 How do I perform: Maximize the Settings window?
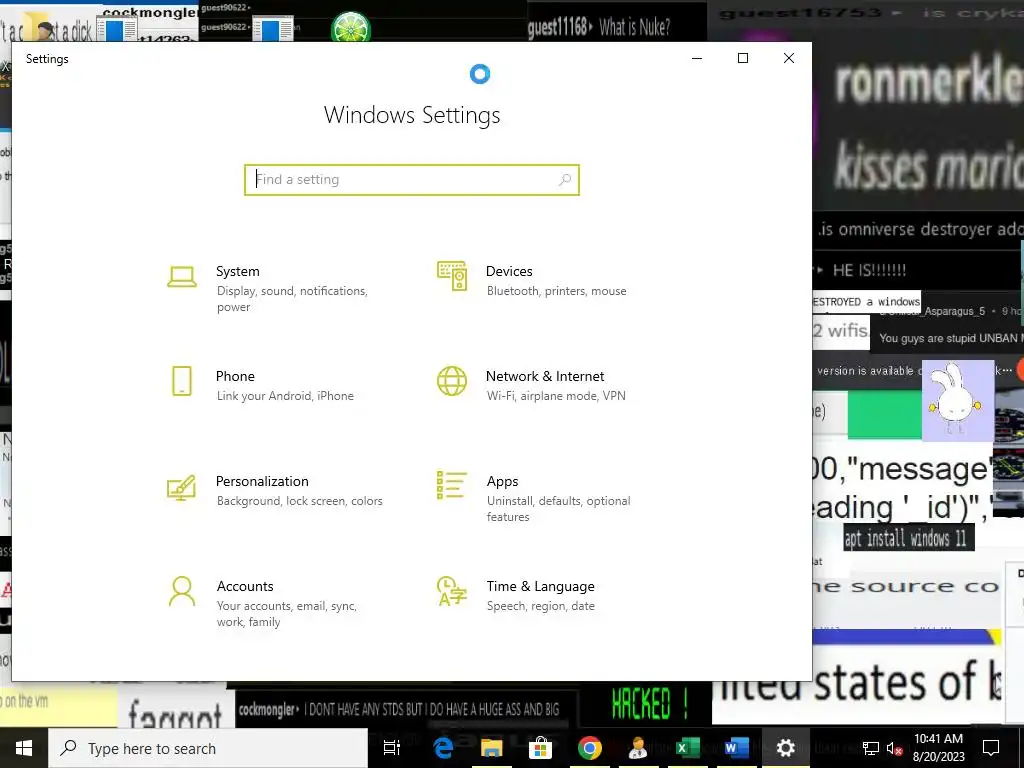[x=743, y=58]
